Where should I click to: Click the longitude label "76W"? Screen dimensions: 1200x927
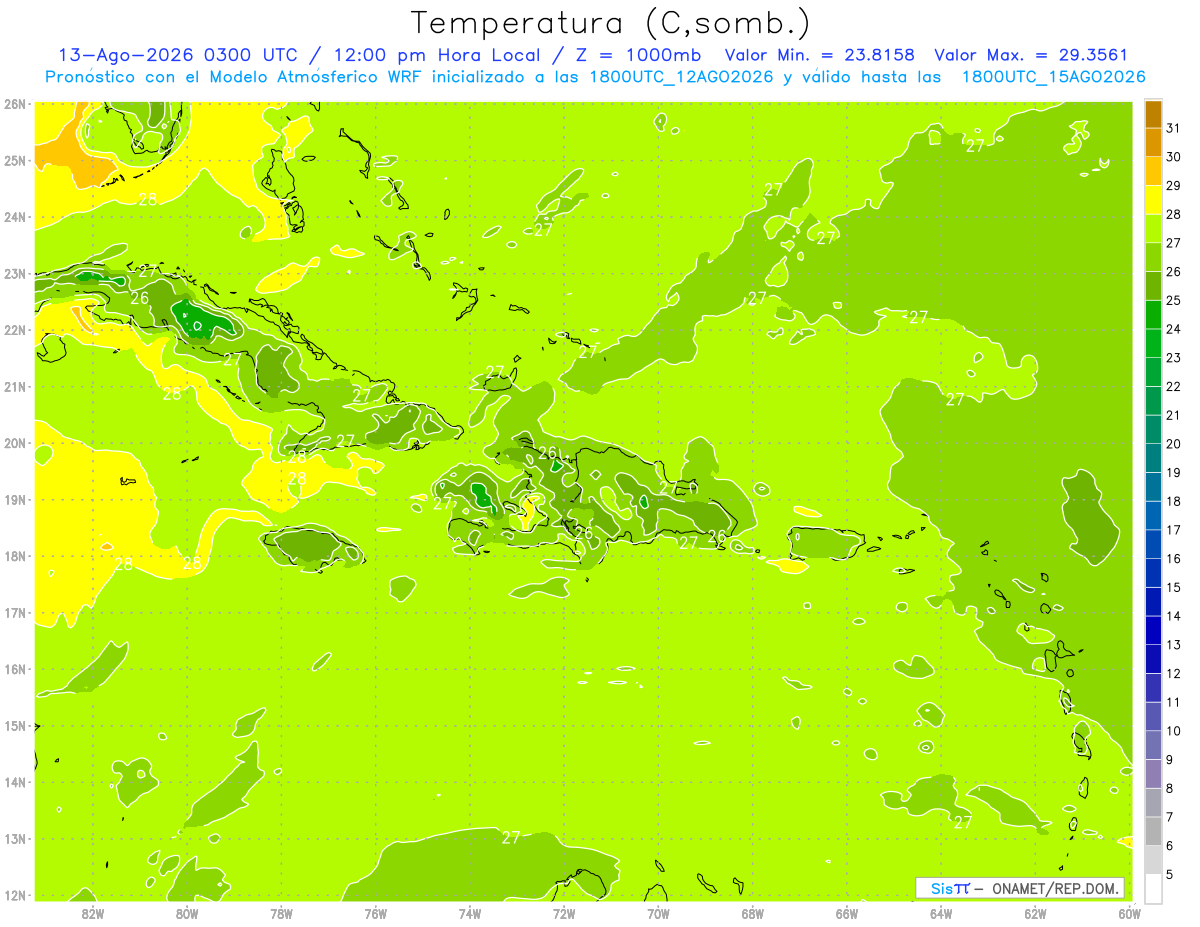tap(375, 914)
